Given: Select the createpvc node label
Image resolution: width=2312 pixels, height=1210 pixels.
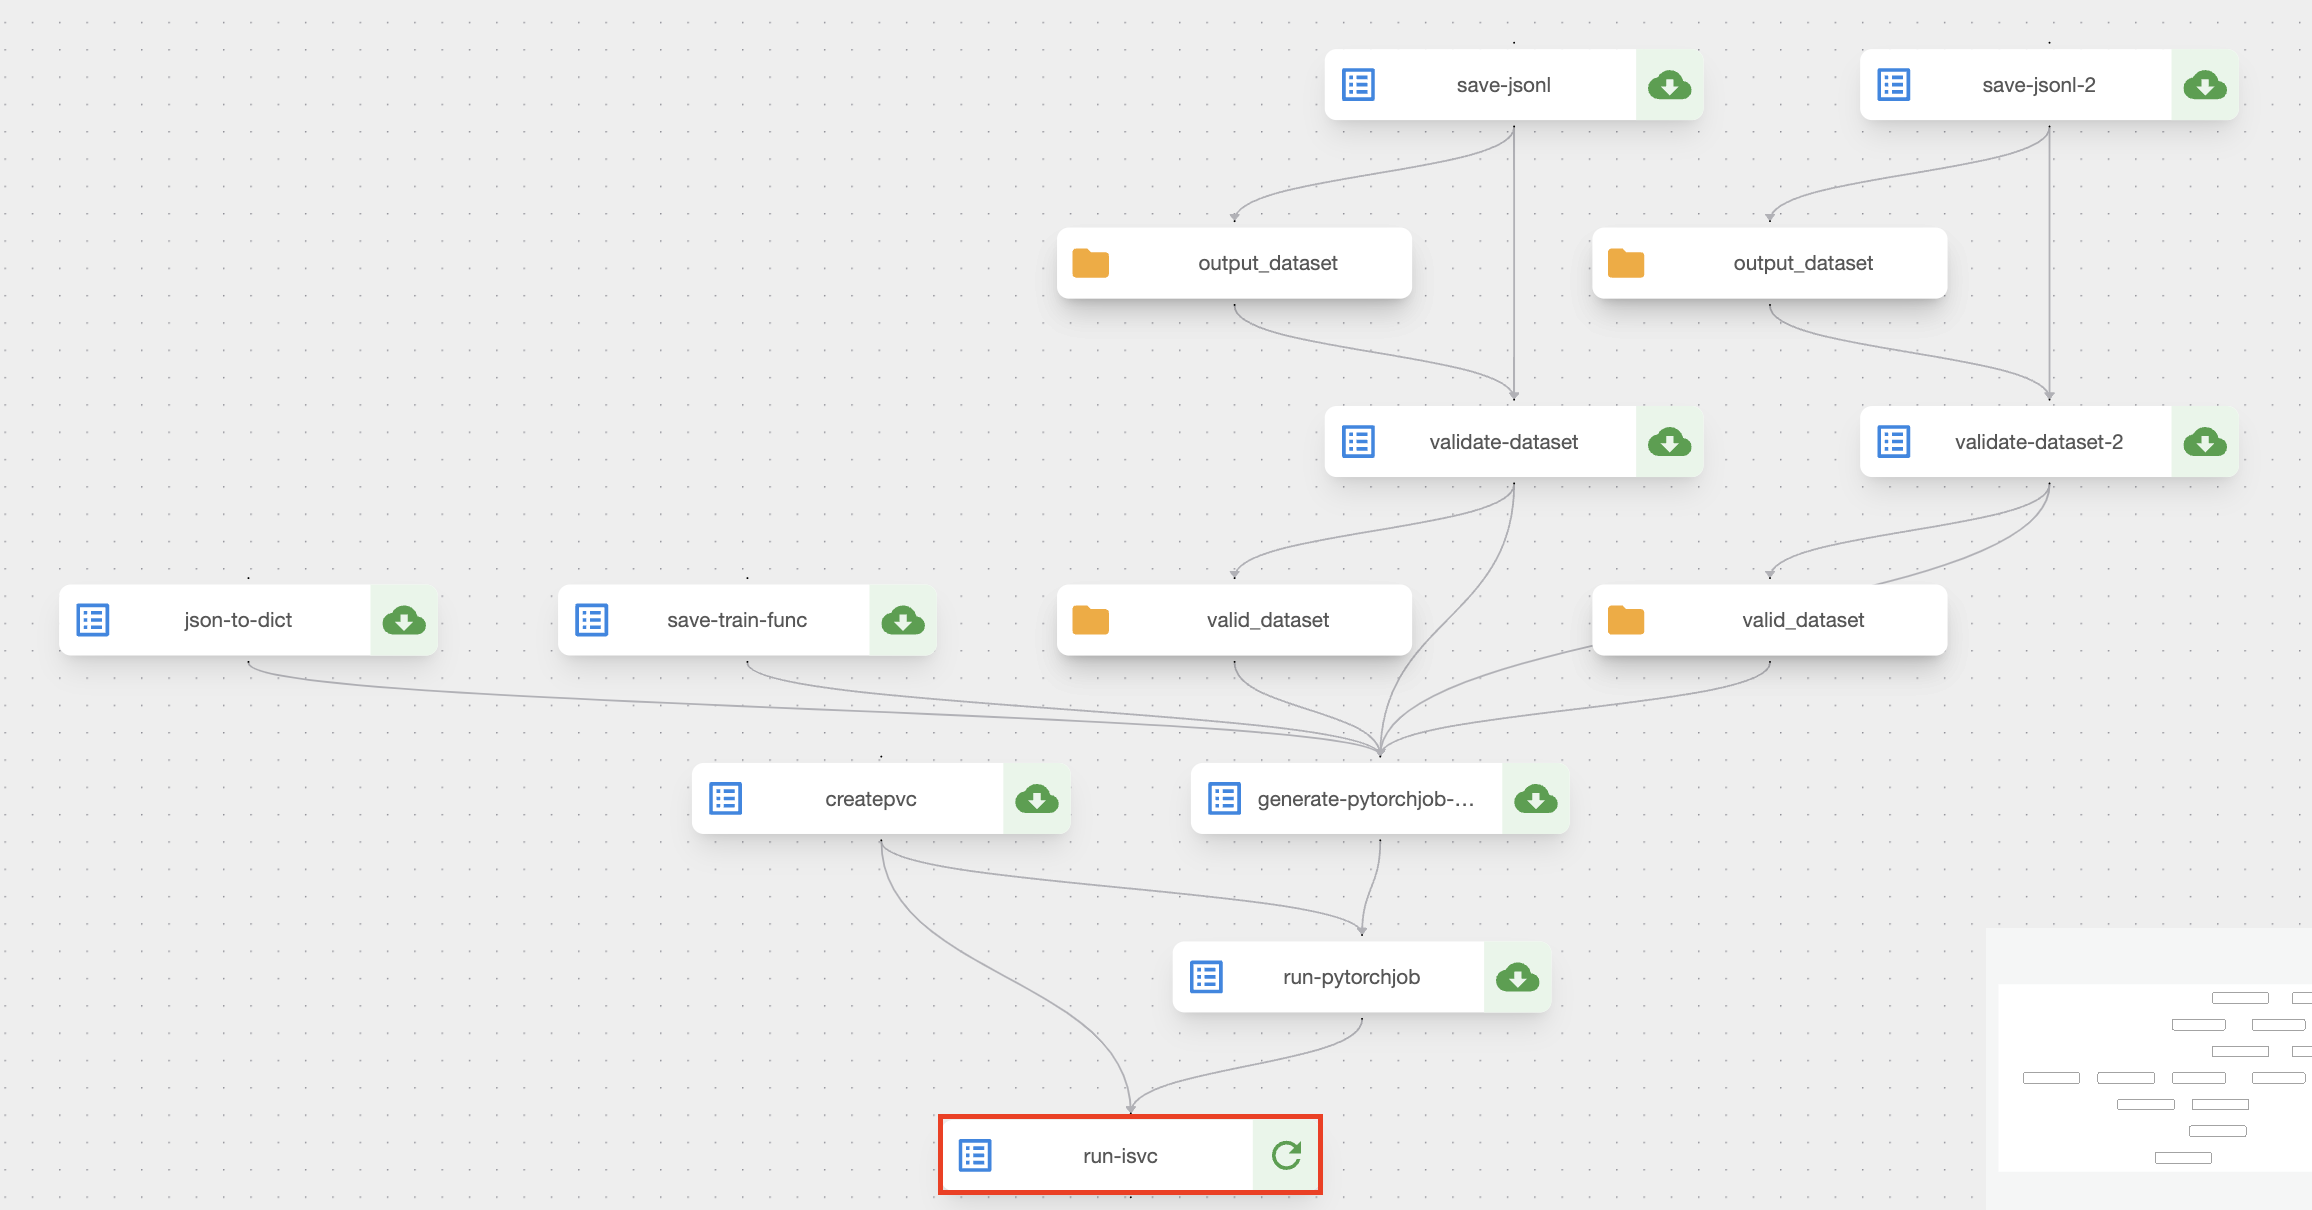Looking at the screenshot, I should click(x=870, y=799).
